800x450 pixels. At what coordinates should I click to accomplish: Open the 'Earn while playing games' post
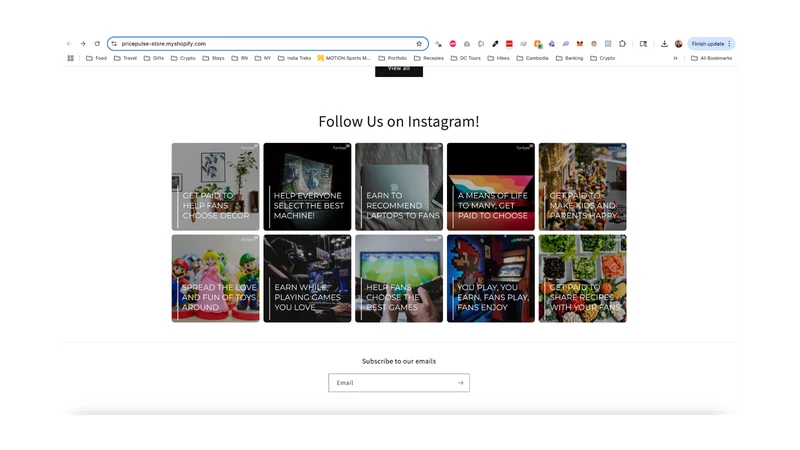click(307, 279)
